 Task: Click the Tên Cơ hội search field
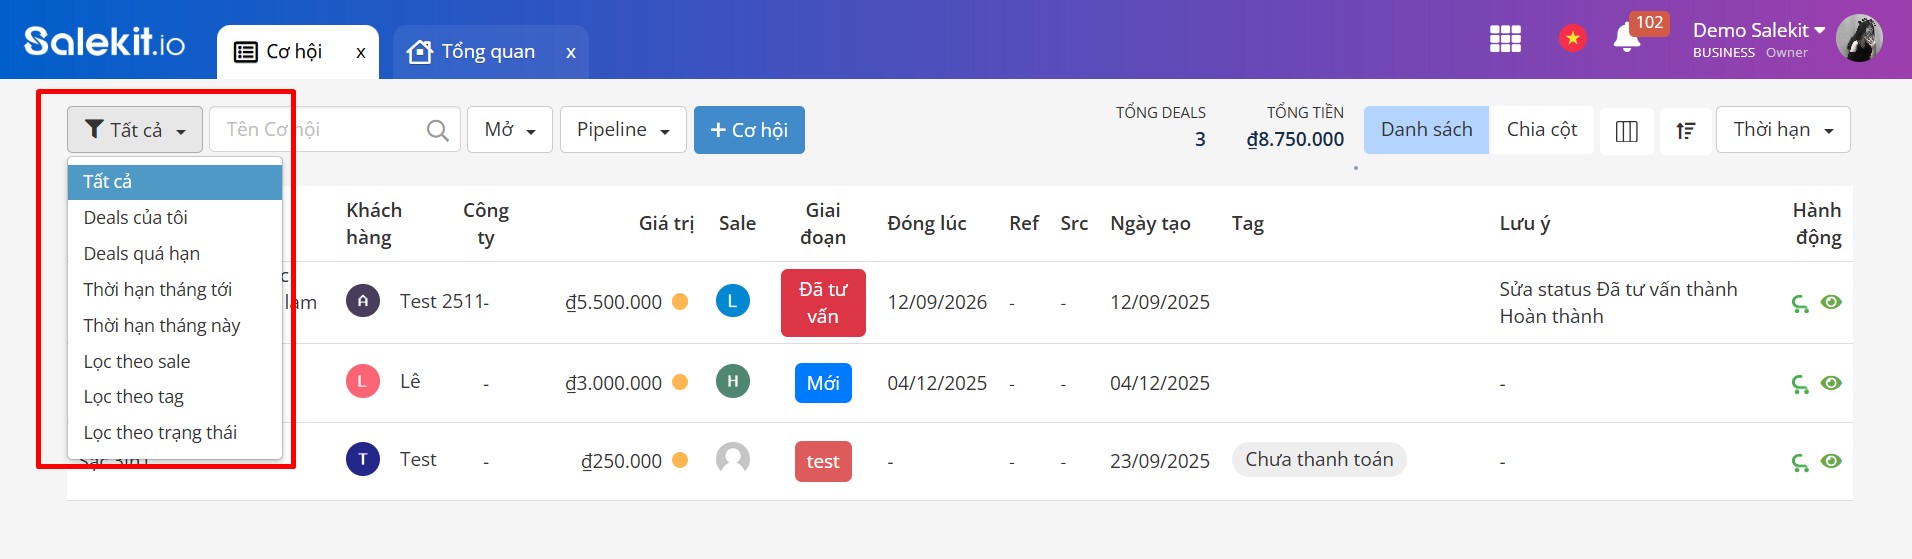tap(320, 130)
